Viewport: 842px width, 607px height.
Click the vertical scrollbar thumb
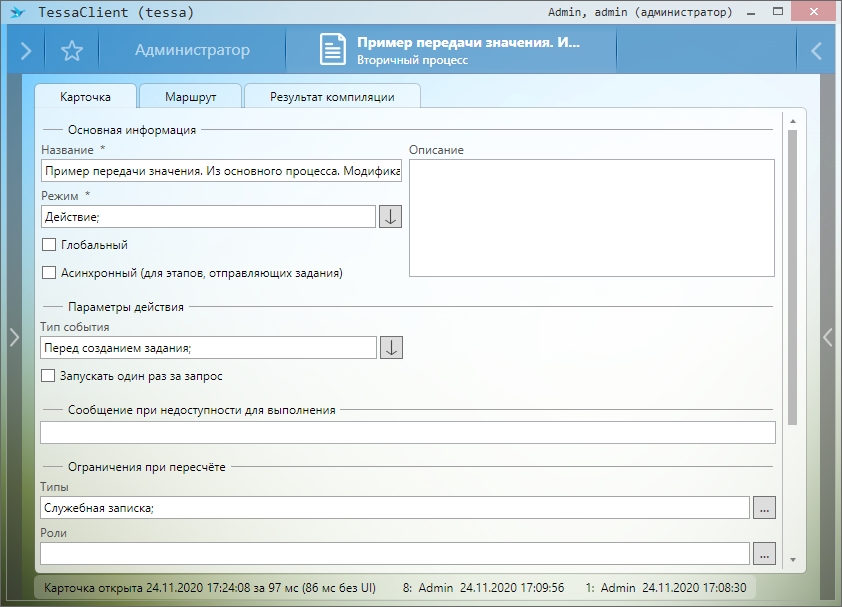(x=792, y=275)
